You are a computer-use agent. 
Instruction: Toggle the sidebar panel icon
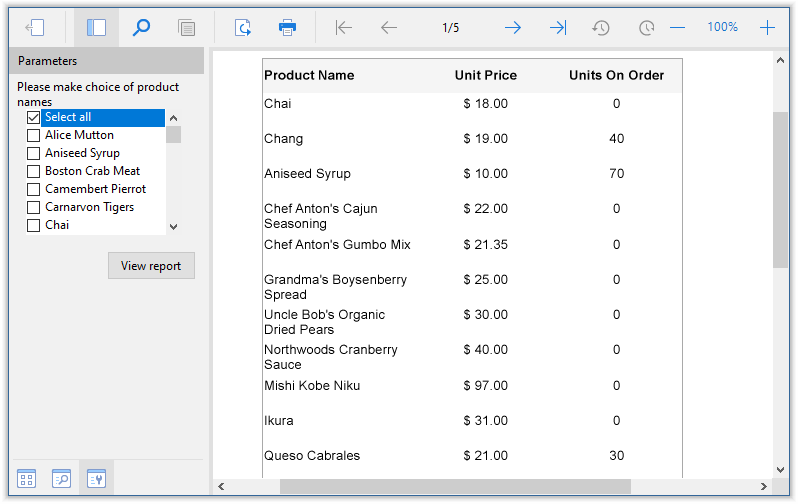click(x=96, y=27)
